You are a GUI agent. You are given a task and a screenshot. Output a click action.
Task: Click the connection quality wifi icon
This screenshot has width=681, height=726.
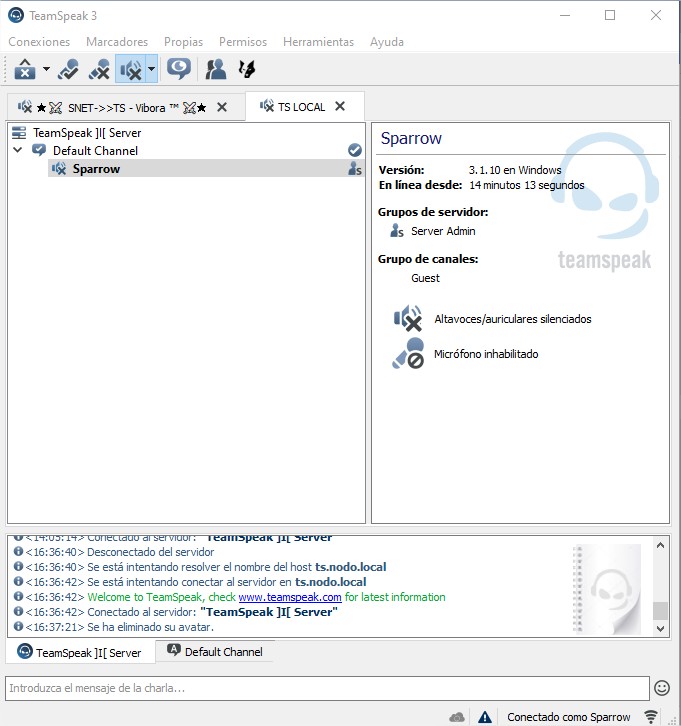click(651, 717)
